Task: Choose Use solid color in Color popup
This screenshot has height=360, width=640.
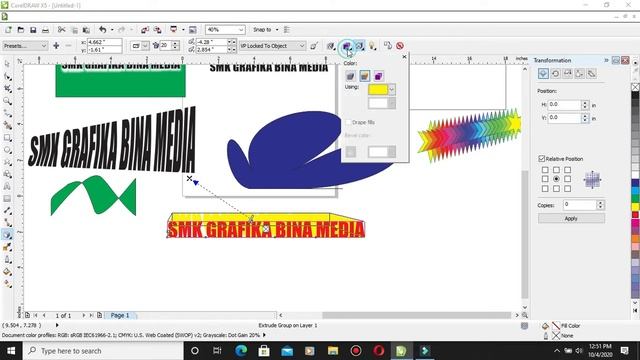Action: (364, 76)
